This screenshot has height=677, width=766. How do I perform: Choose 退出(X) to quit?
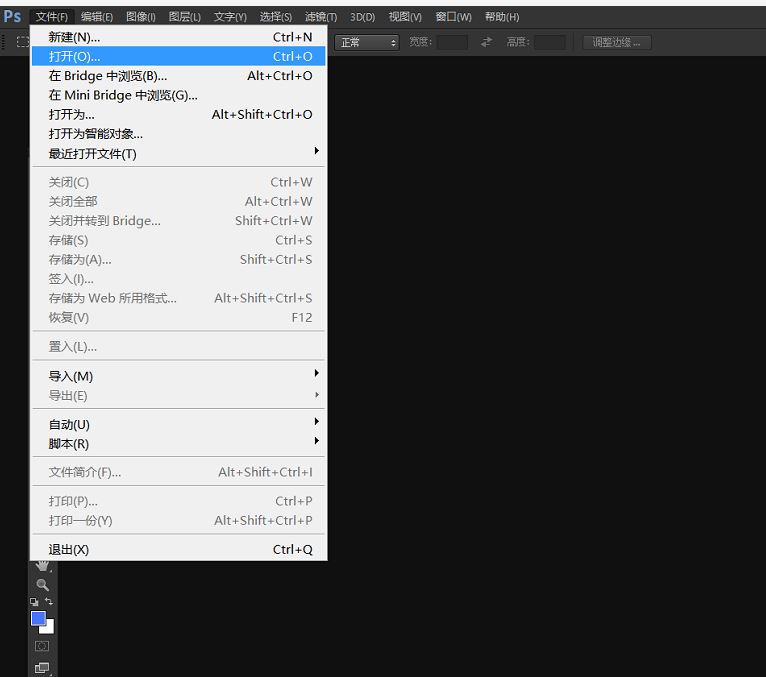pyautogui.click(x=178, y=550)
